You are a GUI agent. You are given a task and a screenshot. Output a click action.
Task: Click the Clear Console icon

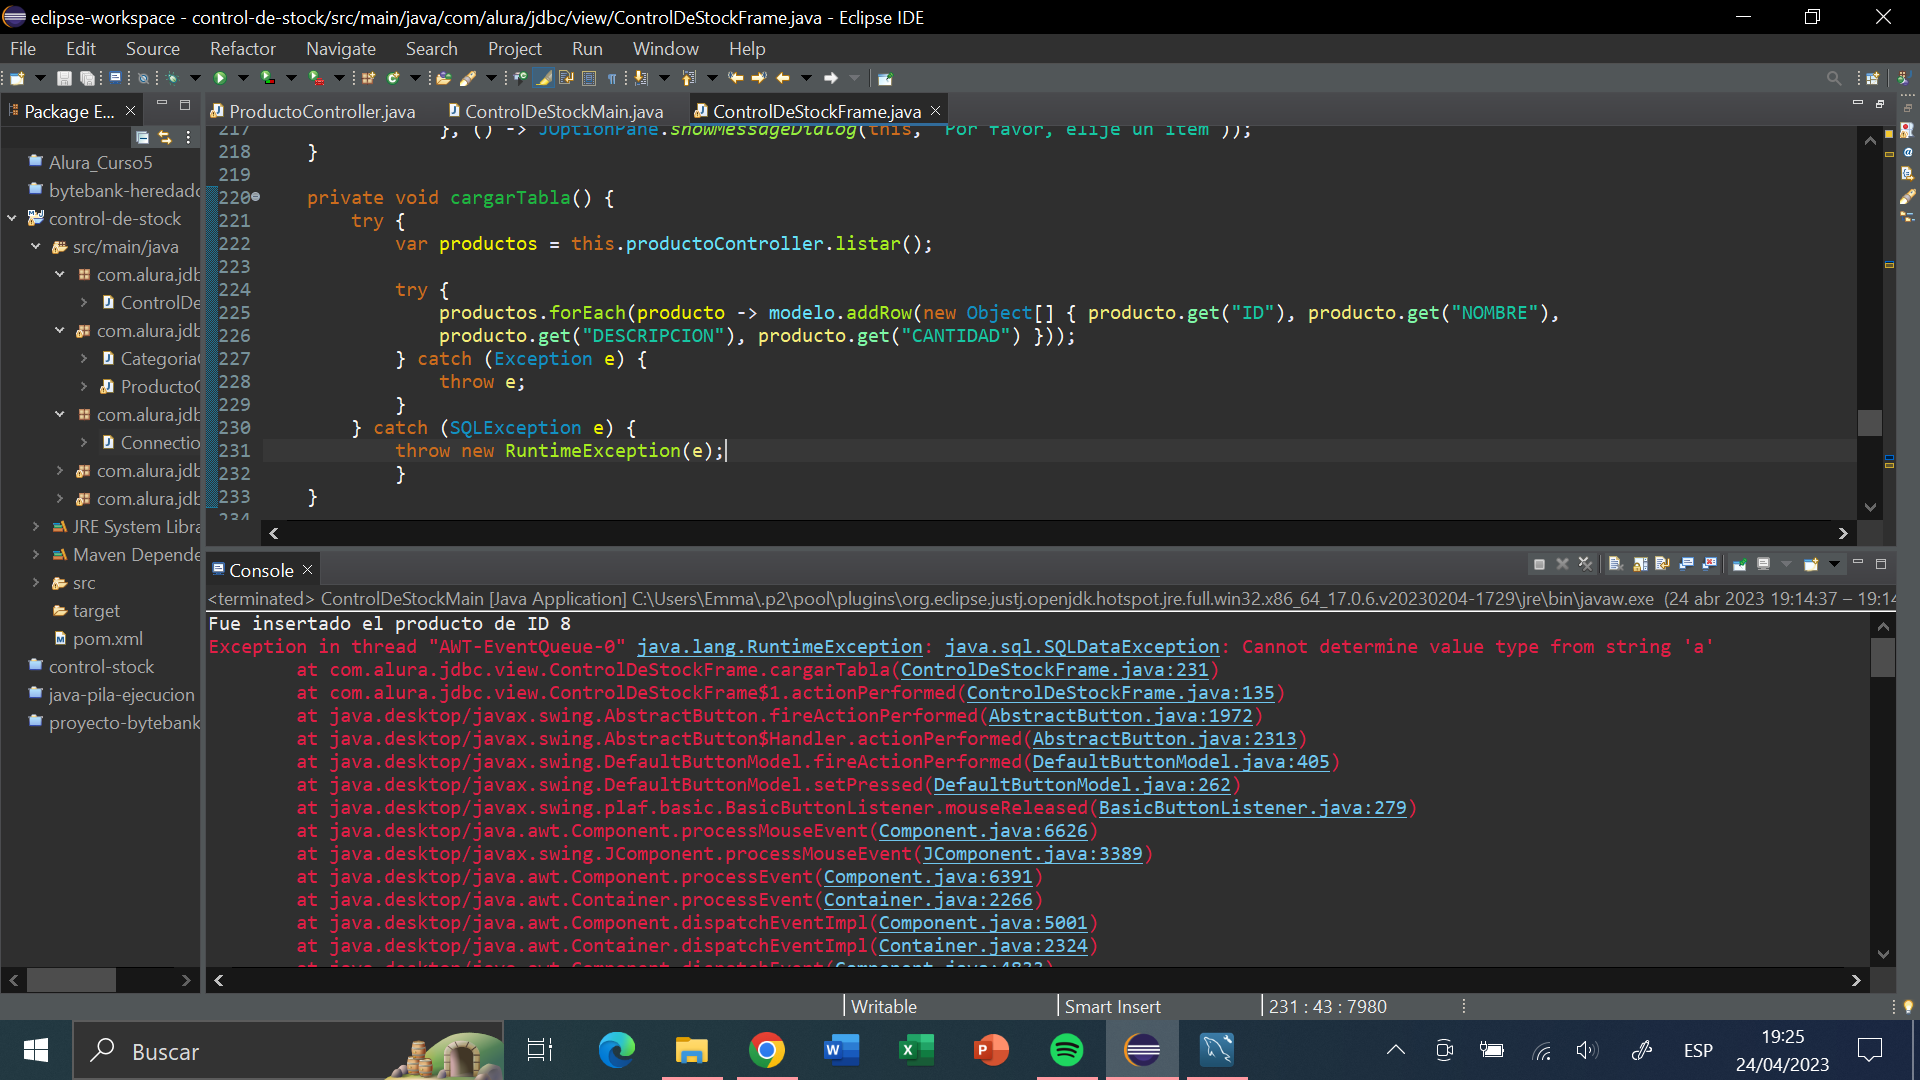[x=1615, y=564]
